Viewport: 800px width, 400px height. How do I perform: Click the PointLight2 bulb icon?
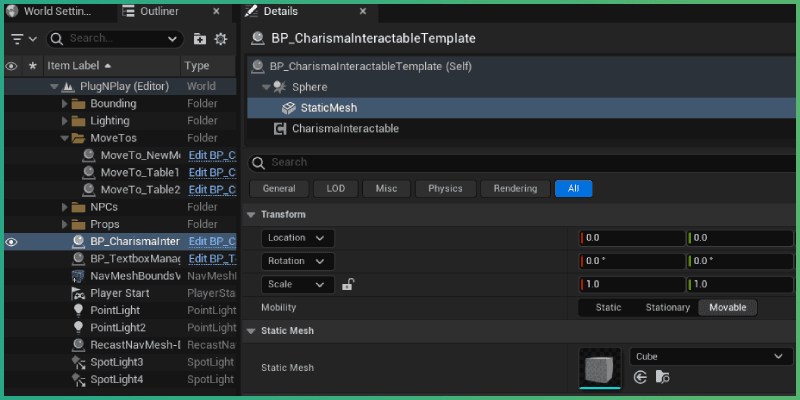pyautogui.click(x=78, y=327)
